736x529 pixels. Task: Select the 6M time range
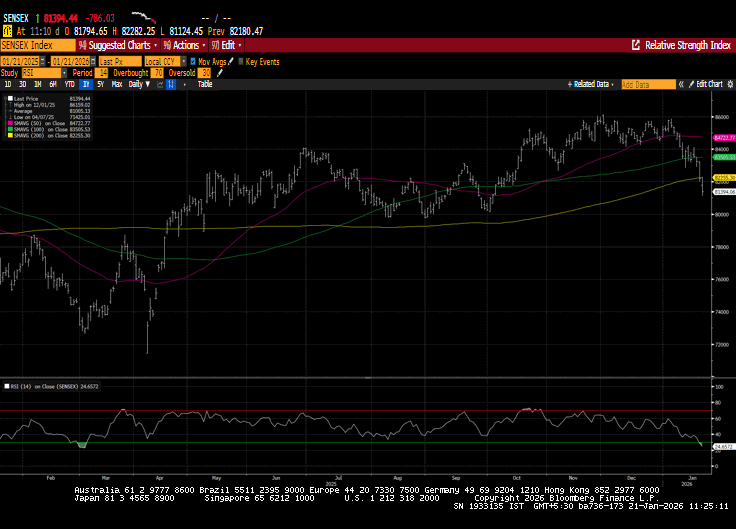click(x=53, y=84)
